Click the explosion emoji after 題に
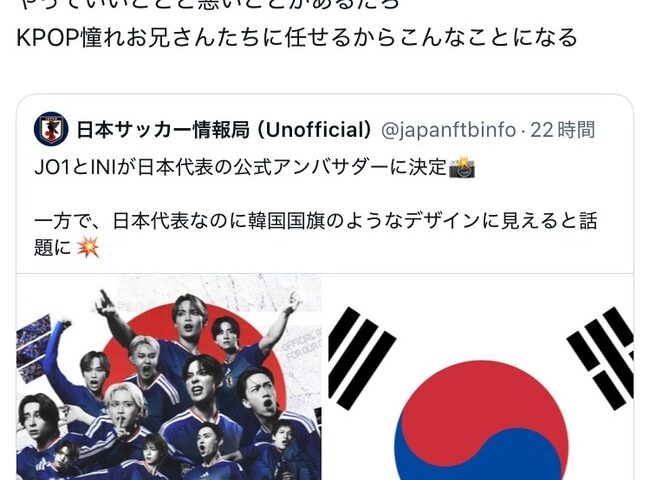This screenshot has width=650, height=480. 88,247
